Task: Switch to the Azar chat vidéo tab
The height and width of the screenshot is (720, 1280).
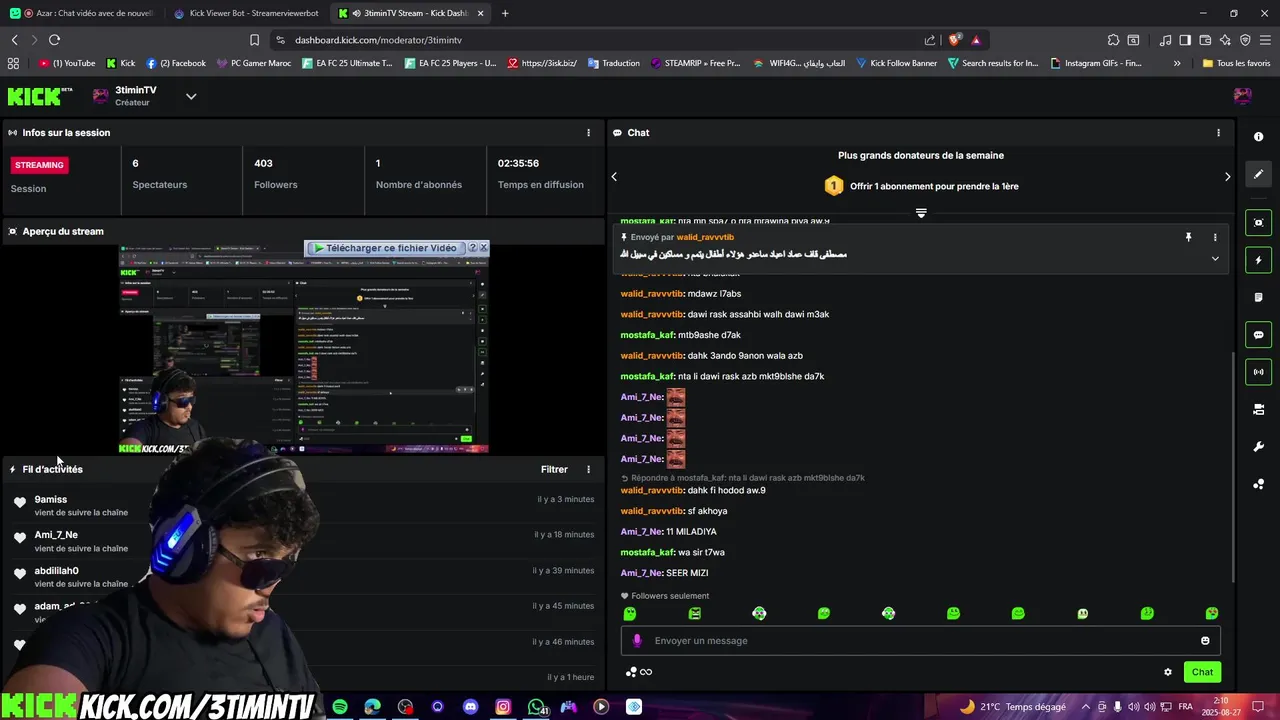Action: click(x=82, y=13)
